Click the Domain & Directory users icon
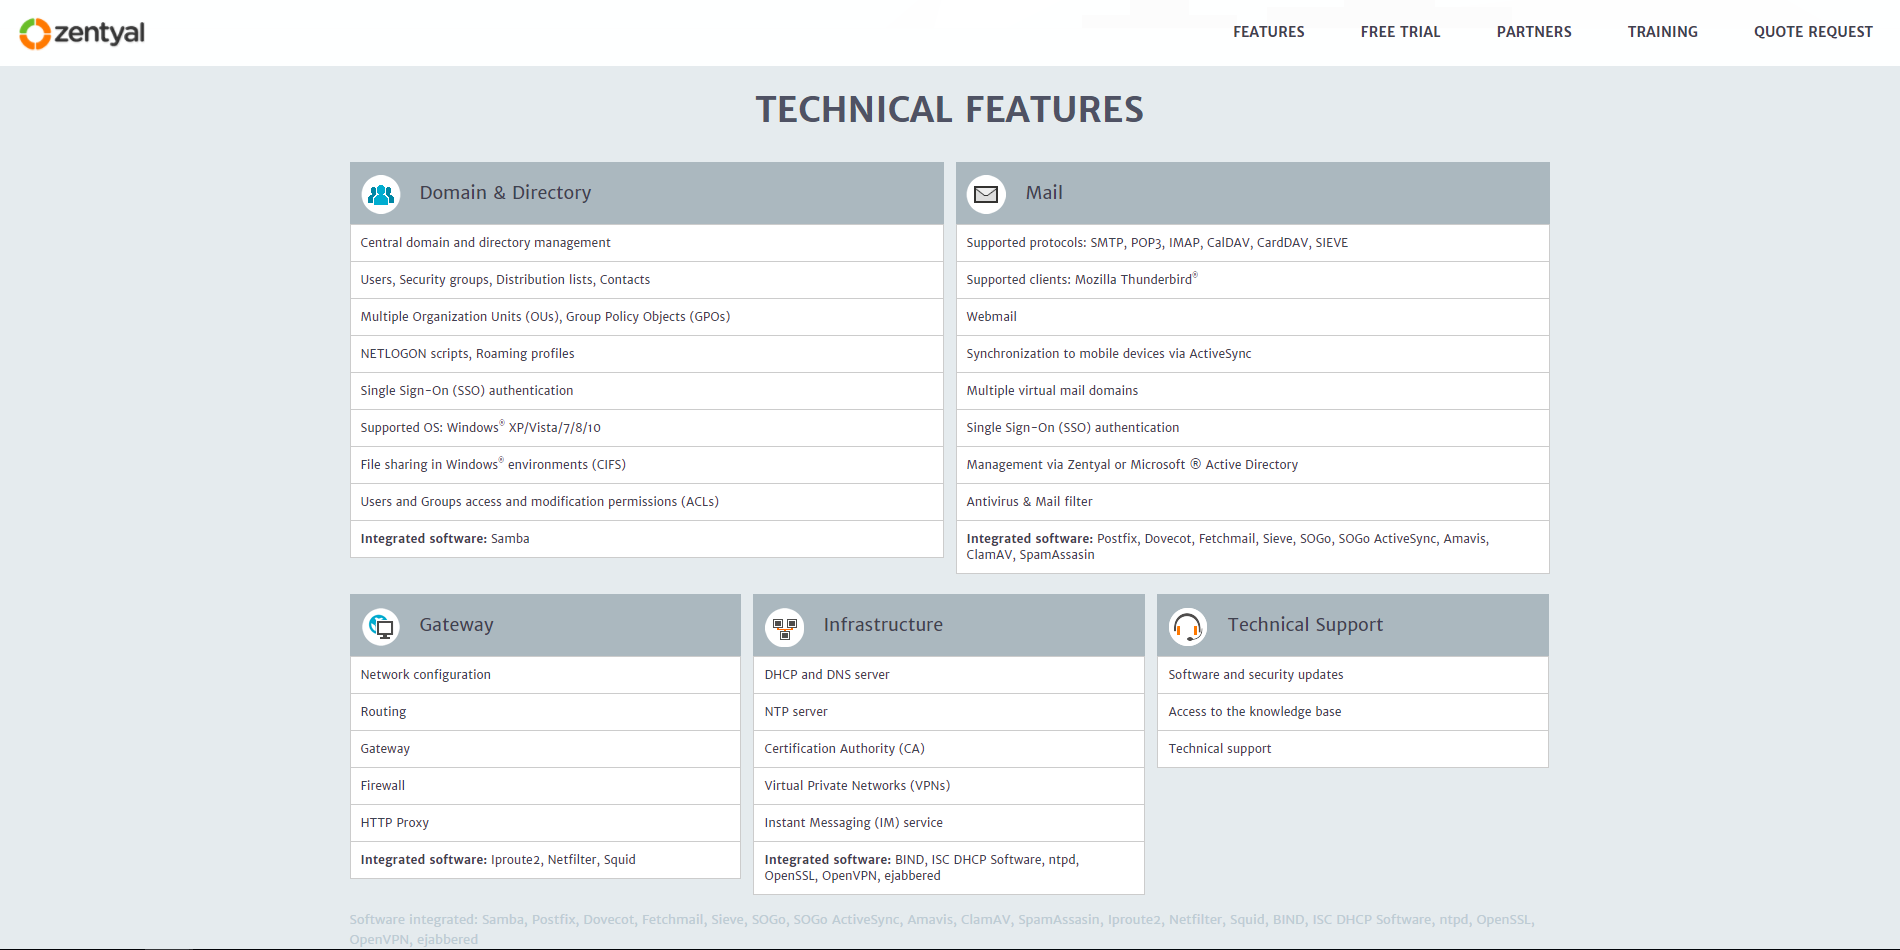Screen dimensions: 1900x950 381,194
